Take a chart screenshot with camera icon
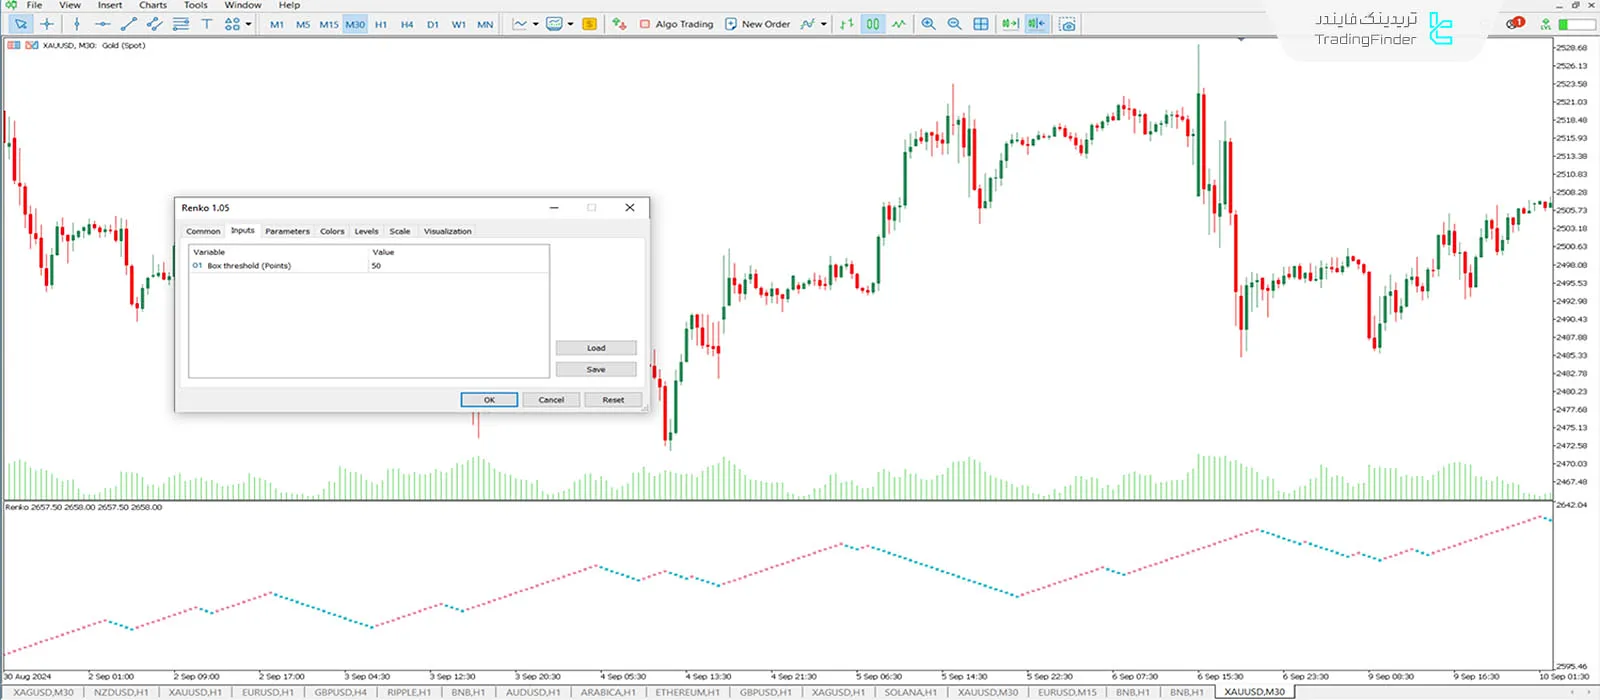Viewport: 1600px width, 700px height. point(1067,24)
